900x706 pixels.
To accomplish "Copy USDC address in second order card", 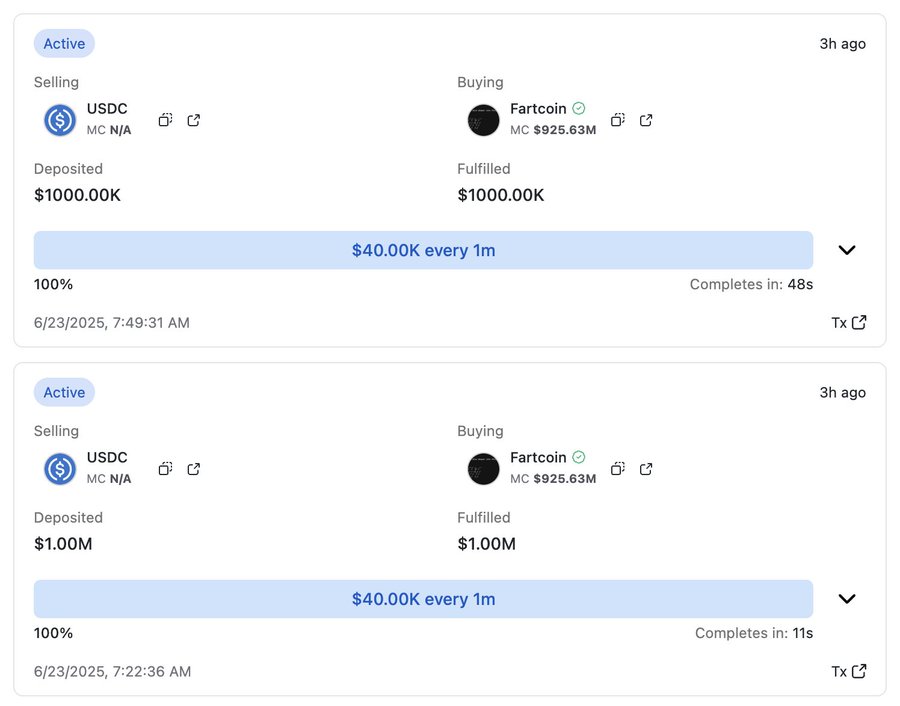I will pos(166,469).
